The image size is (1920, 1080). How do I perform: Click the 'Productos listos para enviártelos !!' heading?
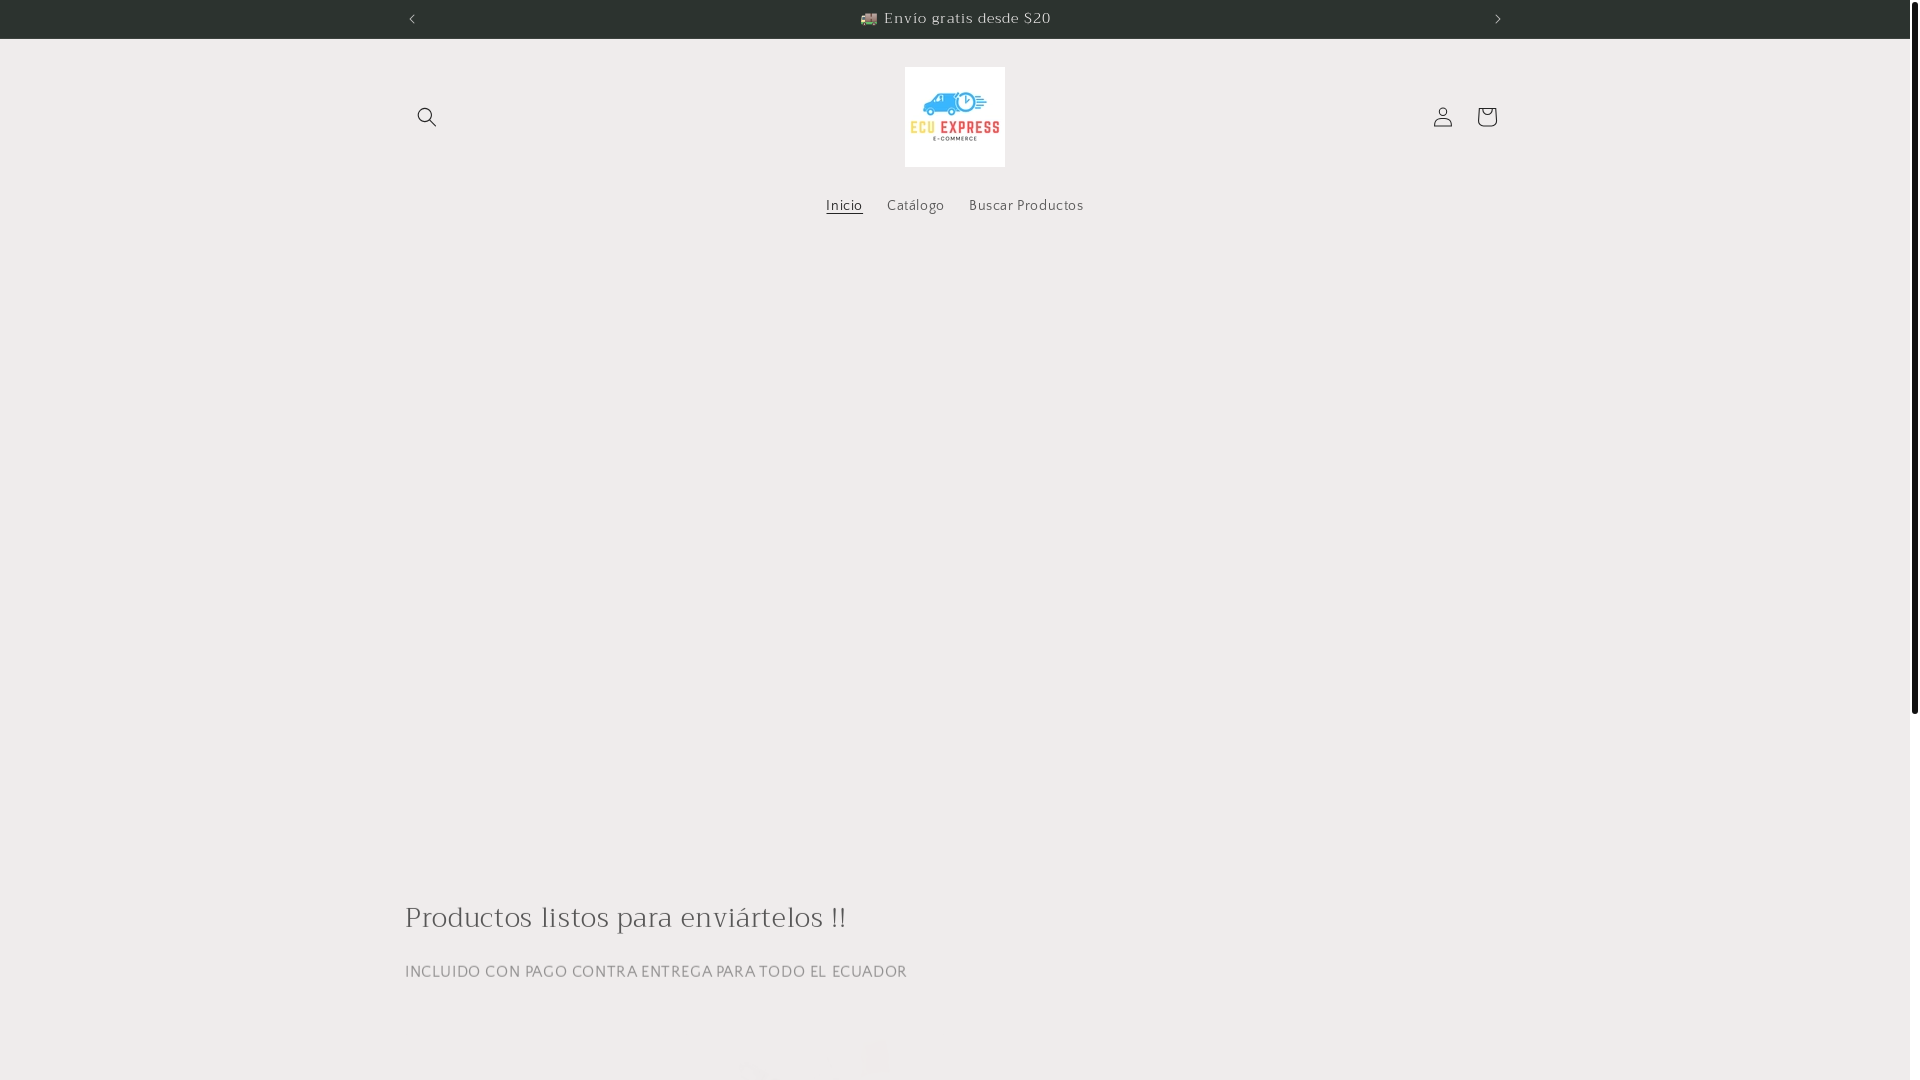point(625,918)
